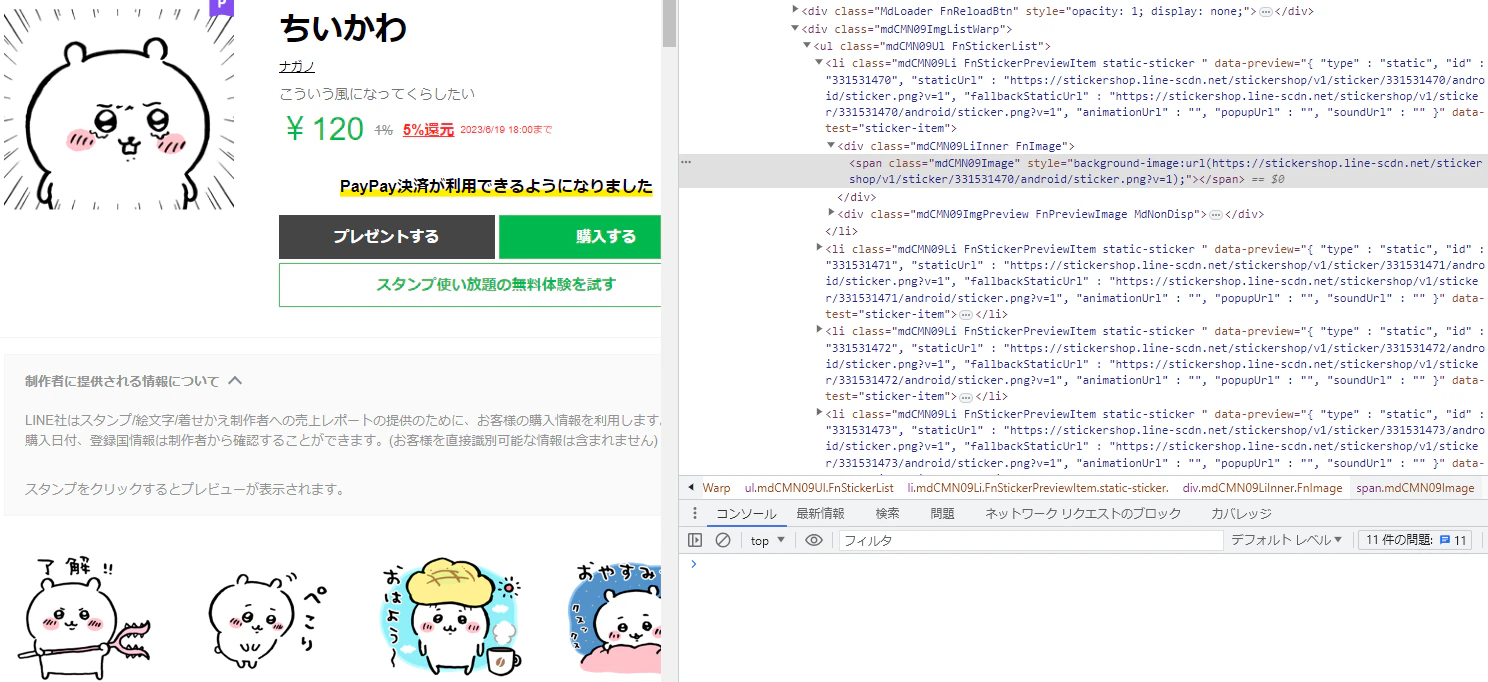Expand mdCMN09ImgPreview div ellipsis badge
1488x682 pixels.
pos(1216,215)
